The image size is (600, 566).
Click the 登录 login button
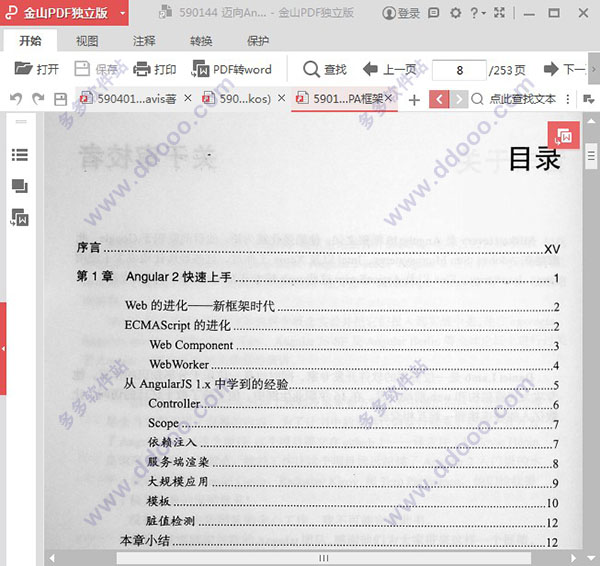(x=401, y=13)
